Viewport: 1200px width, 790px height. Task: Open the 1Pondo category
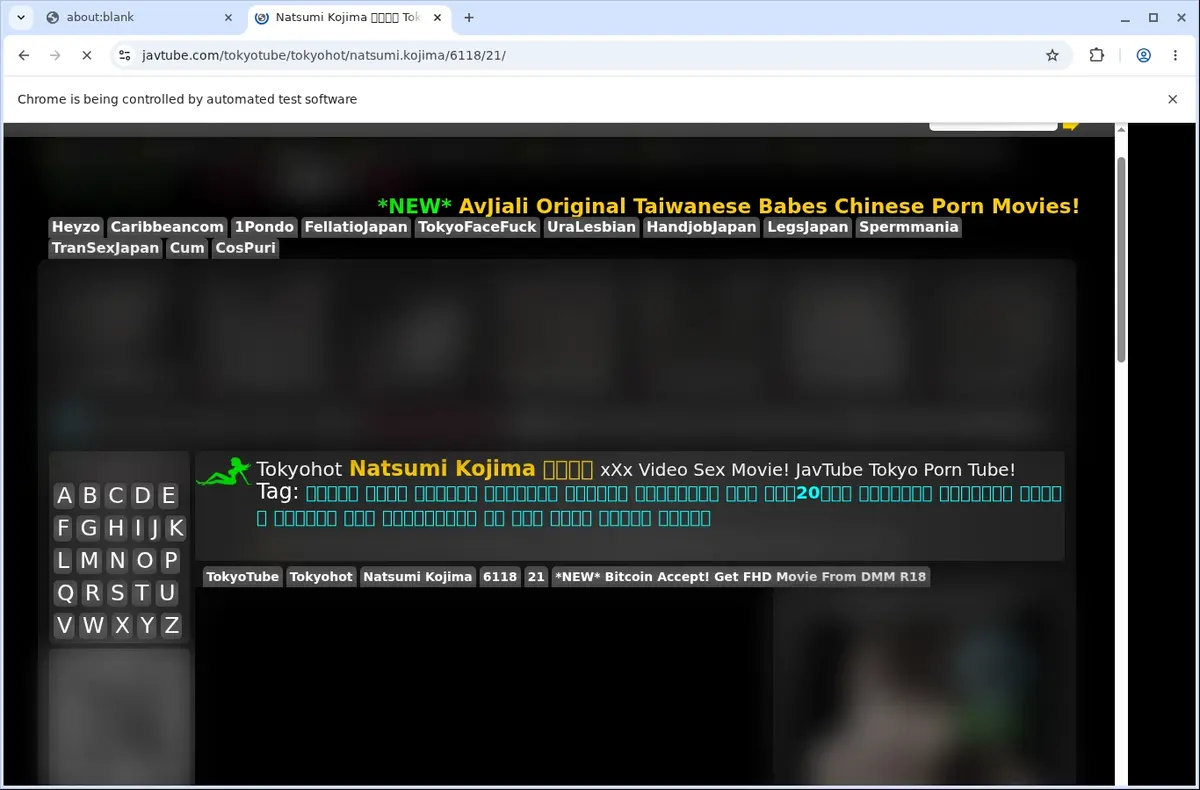tap(264, 227)
